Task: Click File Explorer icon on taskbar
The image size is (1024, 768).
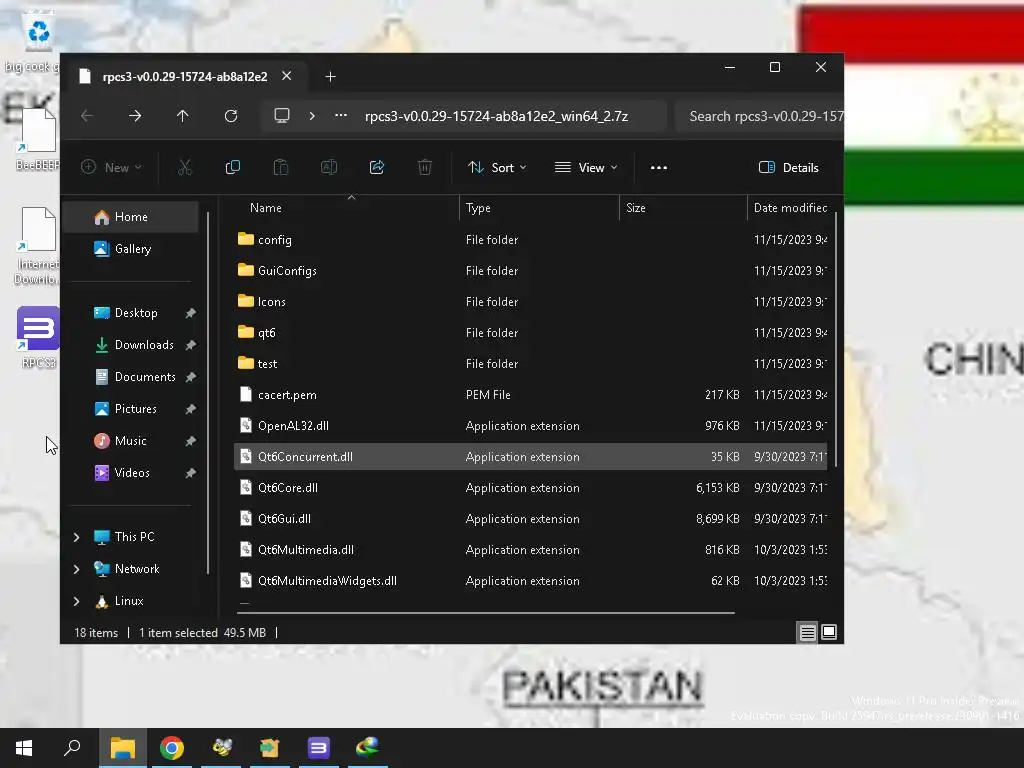Action: point(122,748)
